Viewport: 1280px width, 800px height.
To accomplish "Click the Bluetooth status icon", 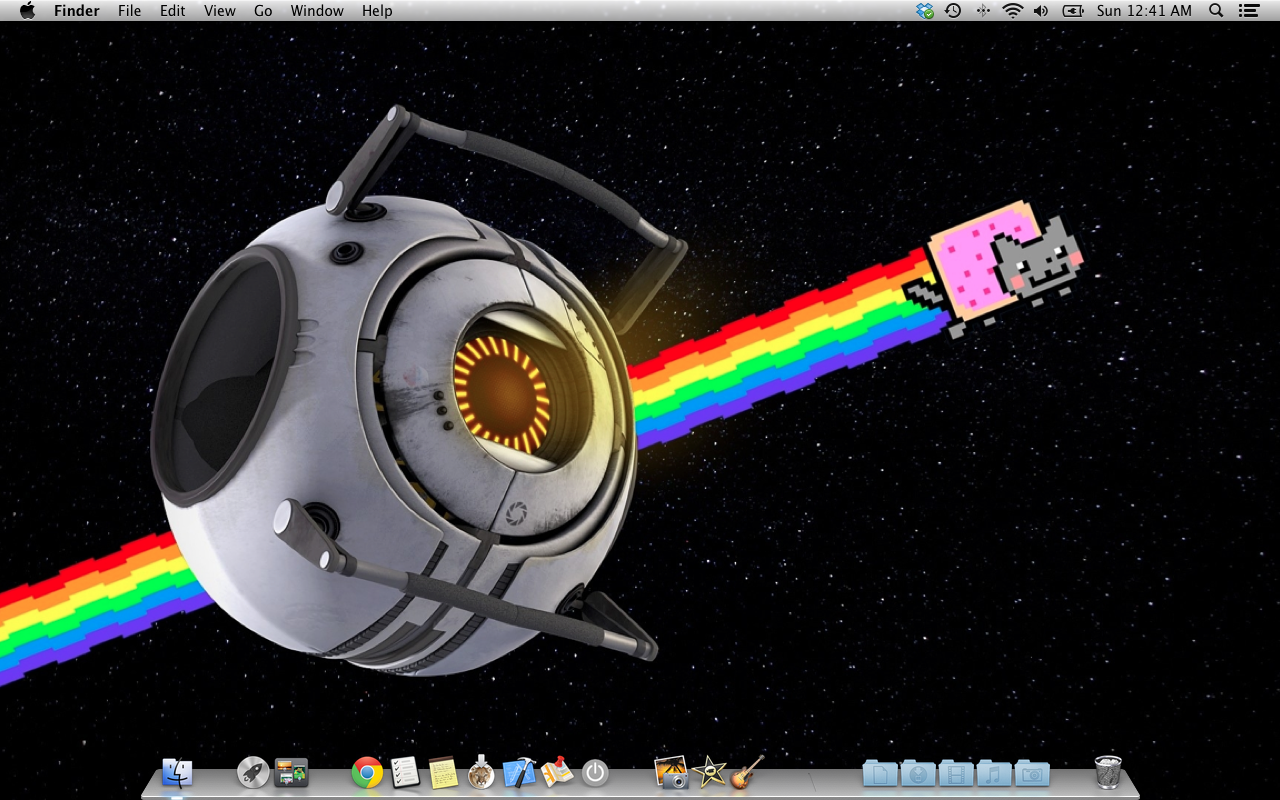I will point(983,11).
